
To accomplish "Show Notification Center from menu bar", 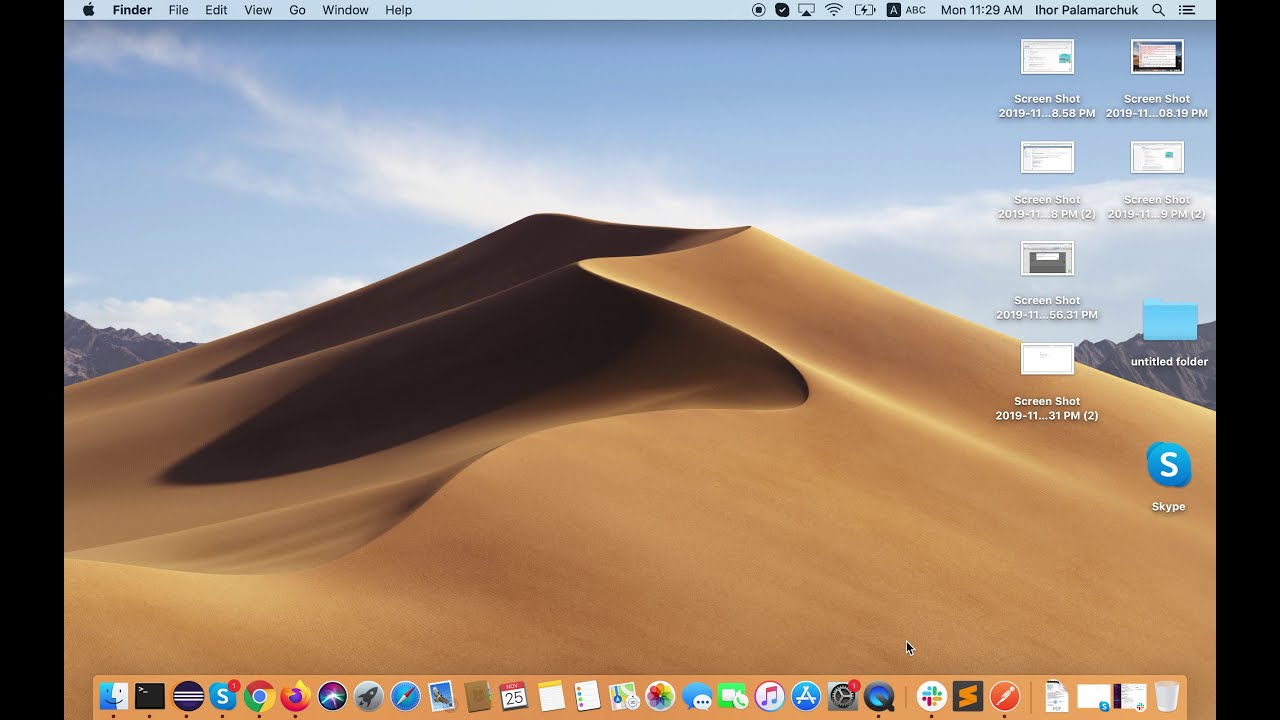I will pos(1187,10).
